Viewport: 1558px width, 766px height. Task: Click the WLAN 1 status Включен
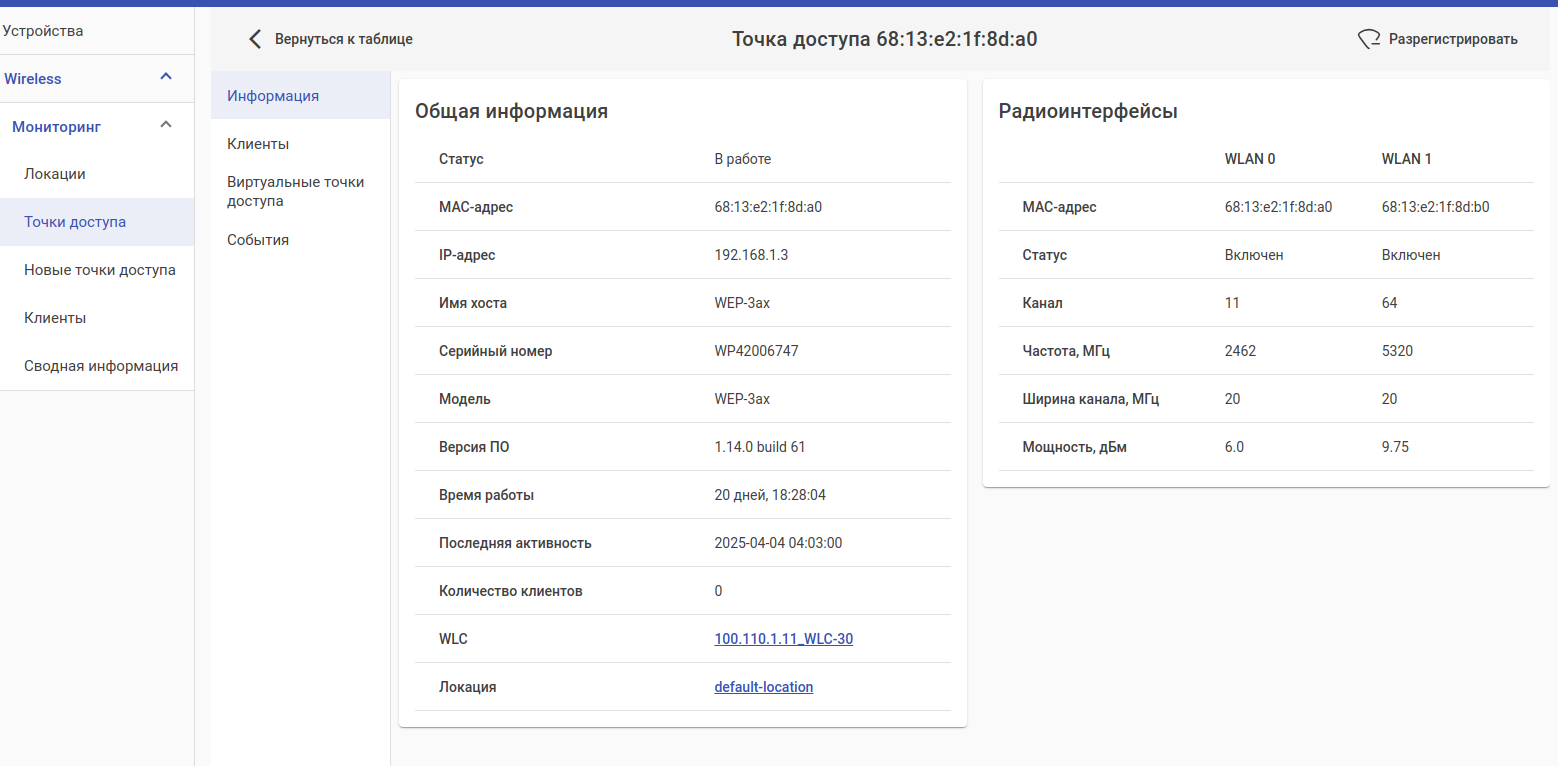click(1411, 255)
